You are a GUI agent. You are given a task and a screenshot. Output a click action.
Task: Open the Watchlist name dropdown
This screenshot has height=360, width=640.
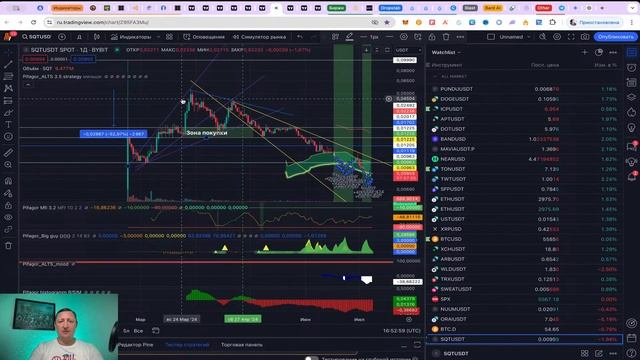pos(446,52)
